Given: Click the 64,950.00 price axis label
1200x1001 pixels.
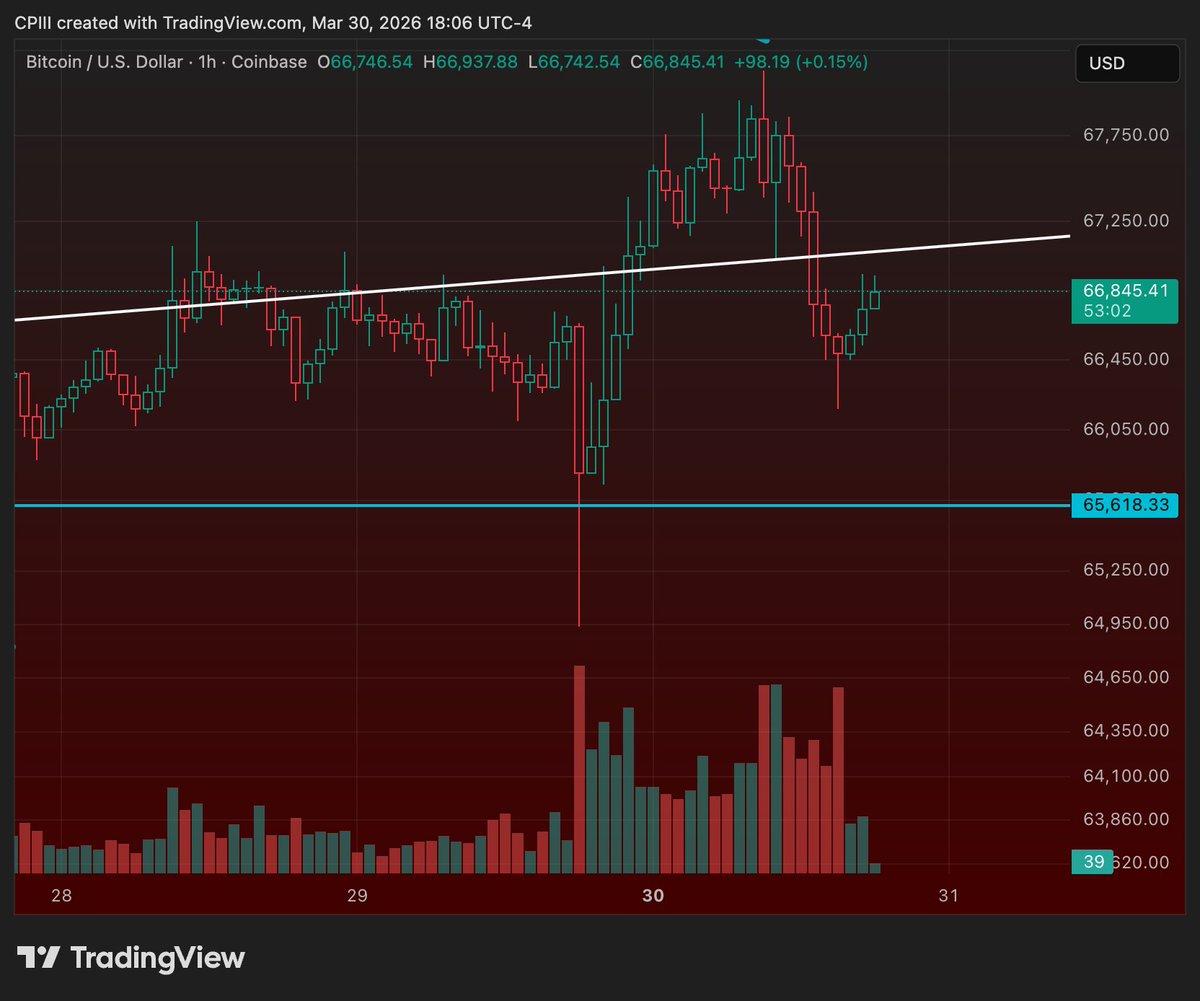Looking at the screenshot, I should (x=1125, y=623).
